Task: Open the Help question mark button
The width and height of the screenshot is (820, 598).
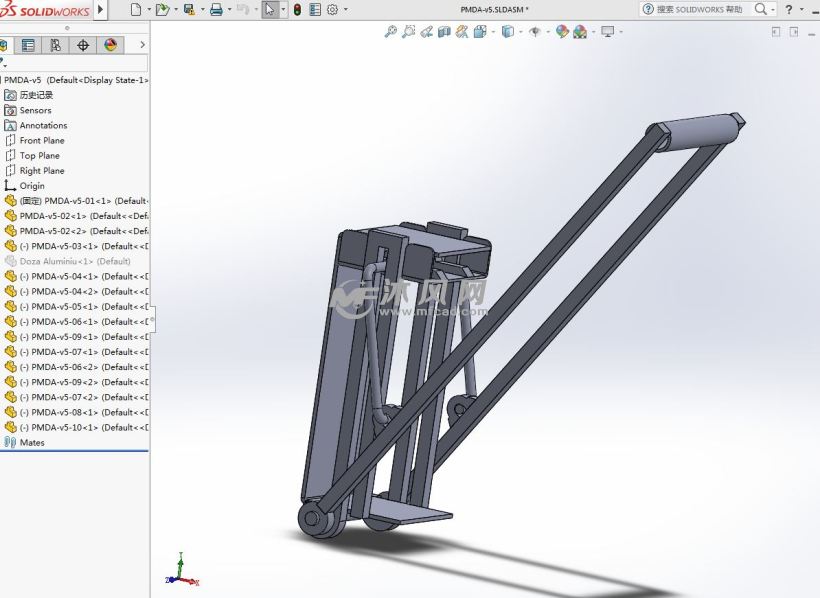Action: [x=788, y=9]
